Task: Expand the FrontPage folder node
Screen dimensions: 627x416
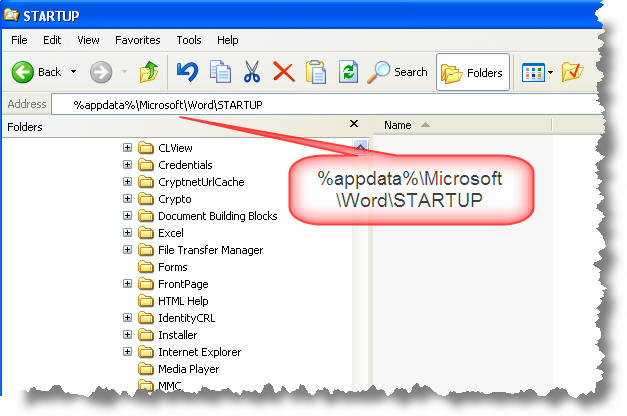Action: tap(127, 284)
